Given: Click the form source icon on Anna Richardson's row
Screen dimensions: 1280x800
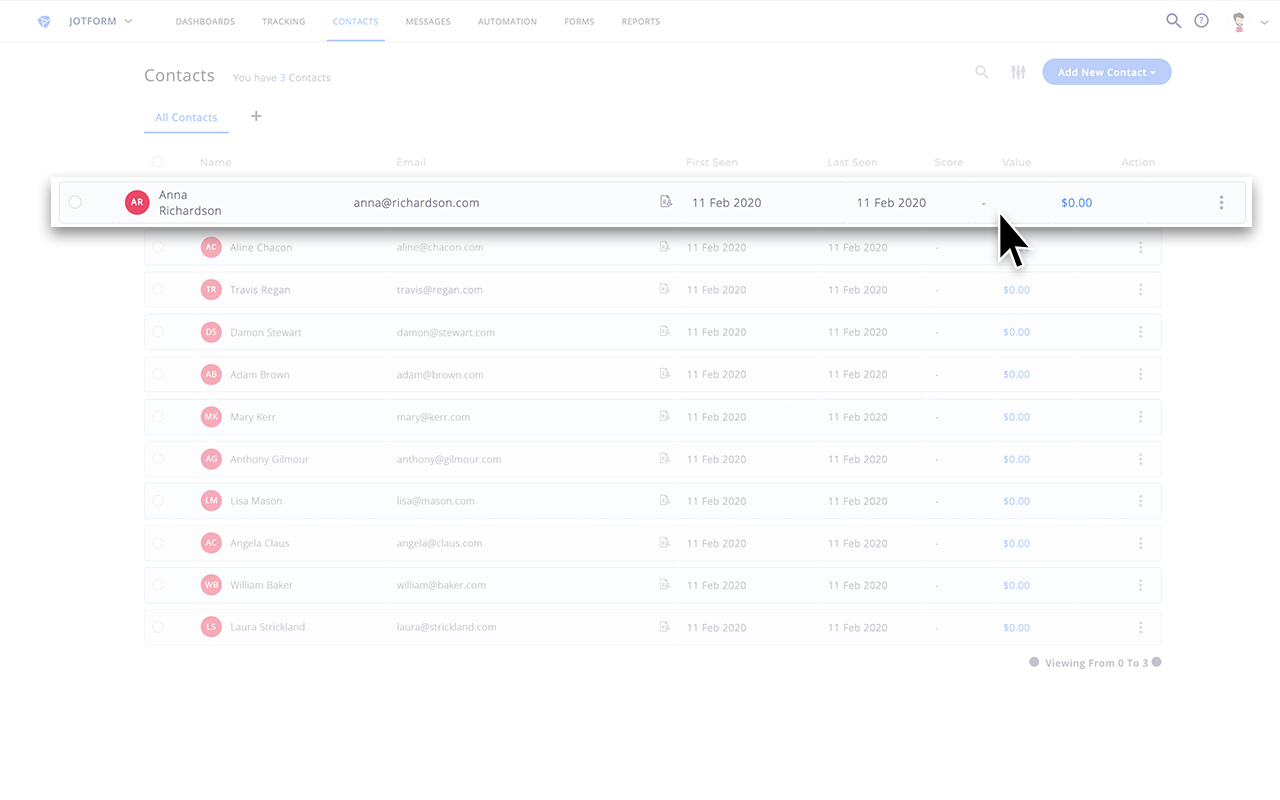Looking at the screenshot, I should click(x=666, y=201).
